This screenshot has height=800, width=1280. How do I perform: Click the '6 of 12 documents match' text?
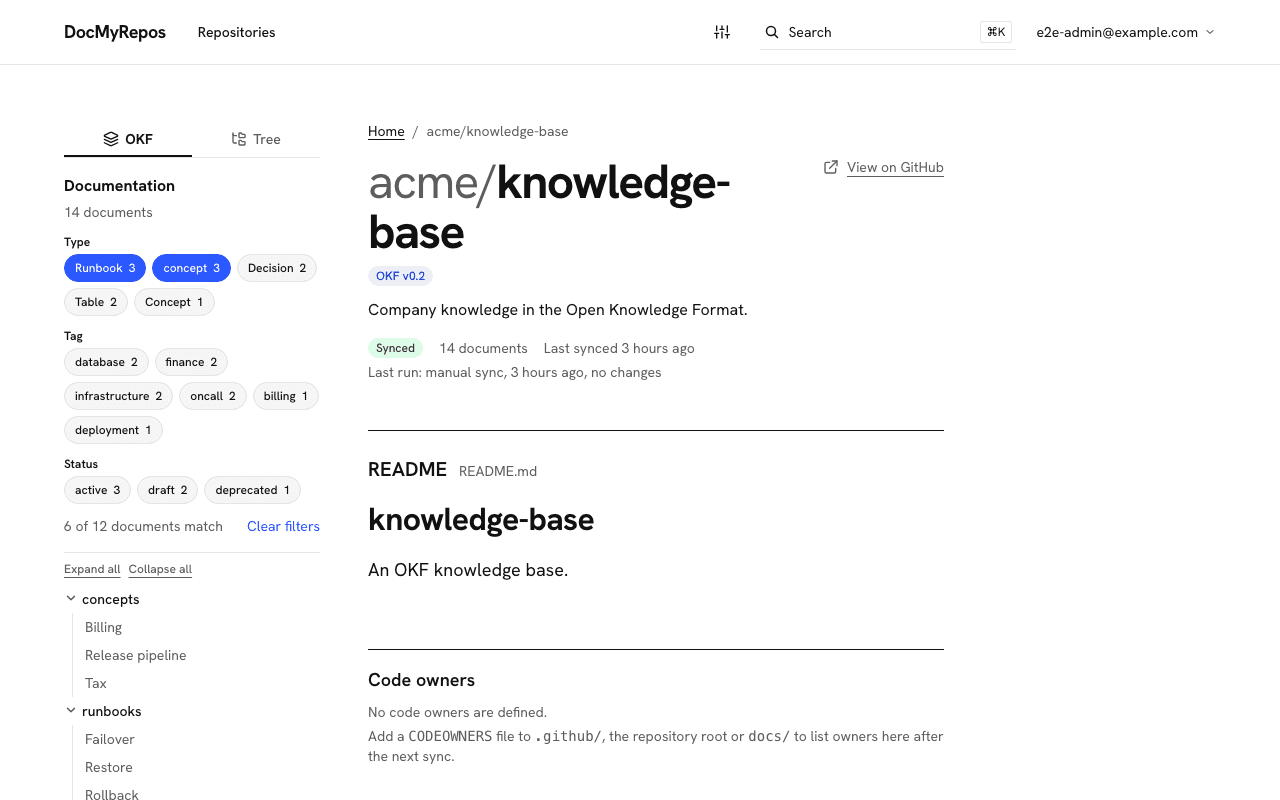(x=143, y=526)
